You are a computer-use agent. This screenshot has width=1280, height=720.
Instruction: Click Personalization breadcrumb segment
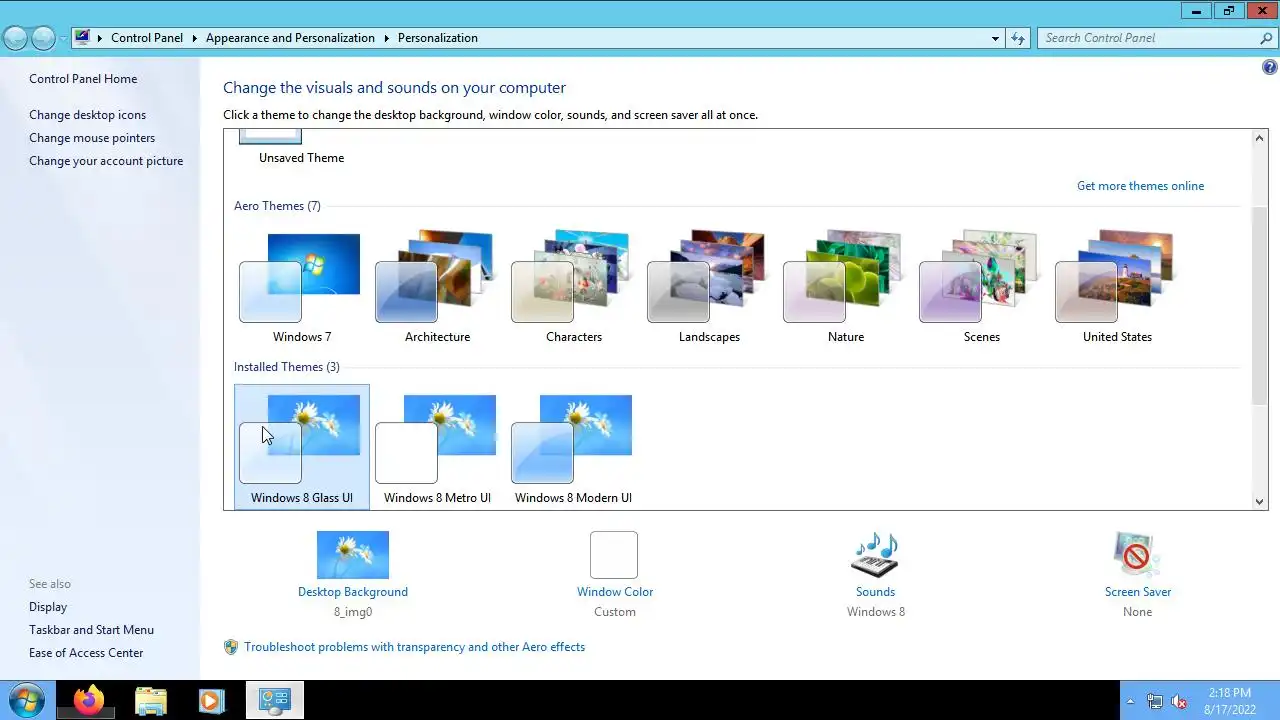[438, 38]
